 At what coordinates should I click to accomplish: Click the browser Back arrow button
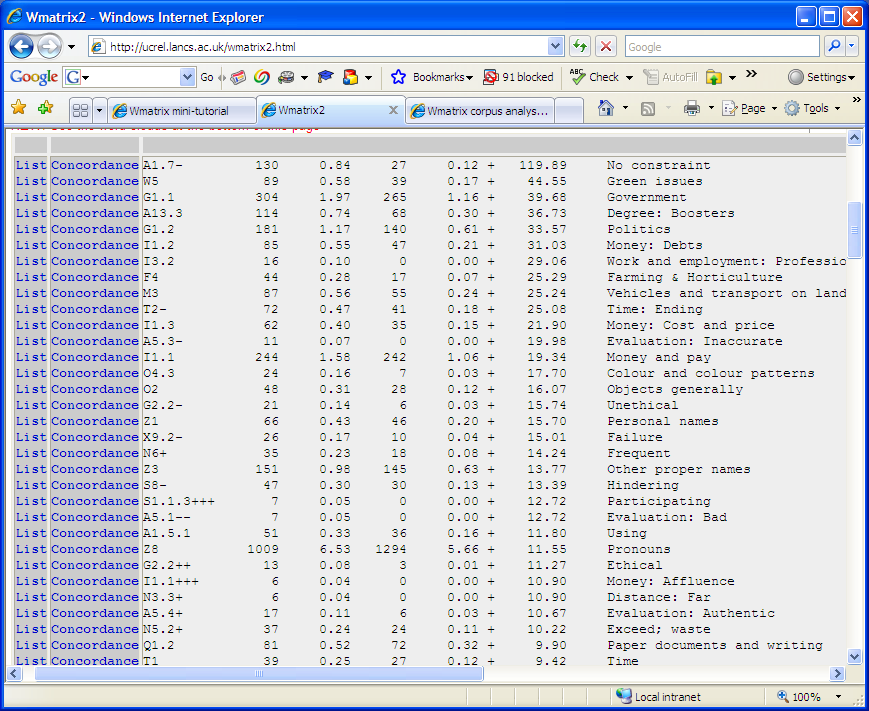point(22,46)
